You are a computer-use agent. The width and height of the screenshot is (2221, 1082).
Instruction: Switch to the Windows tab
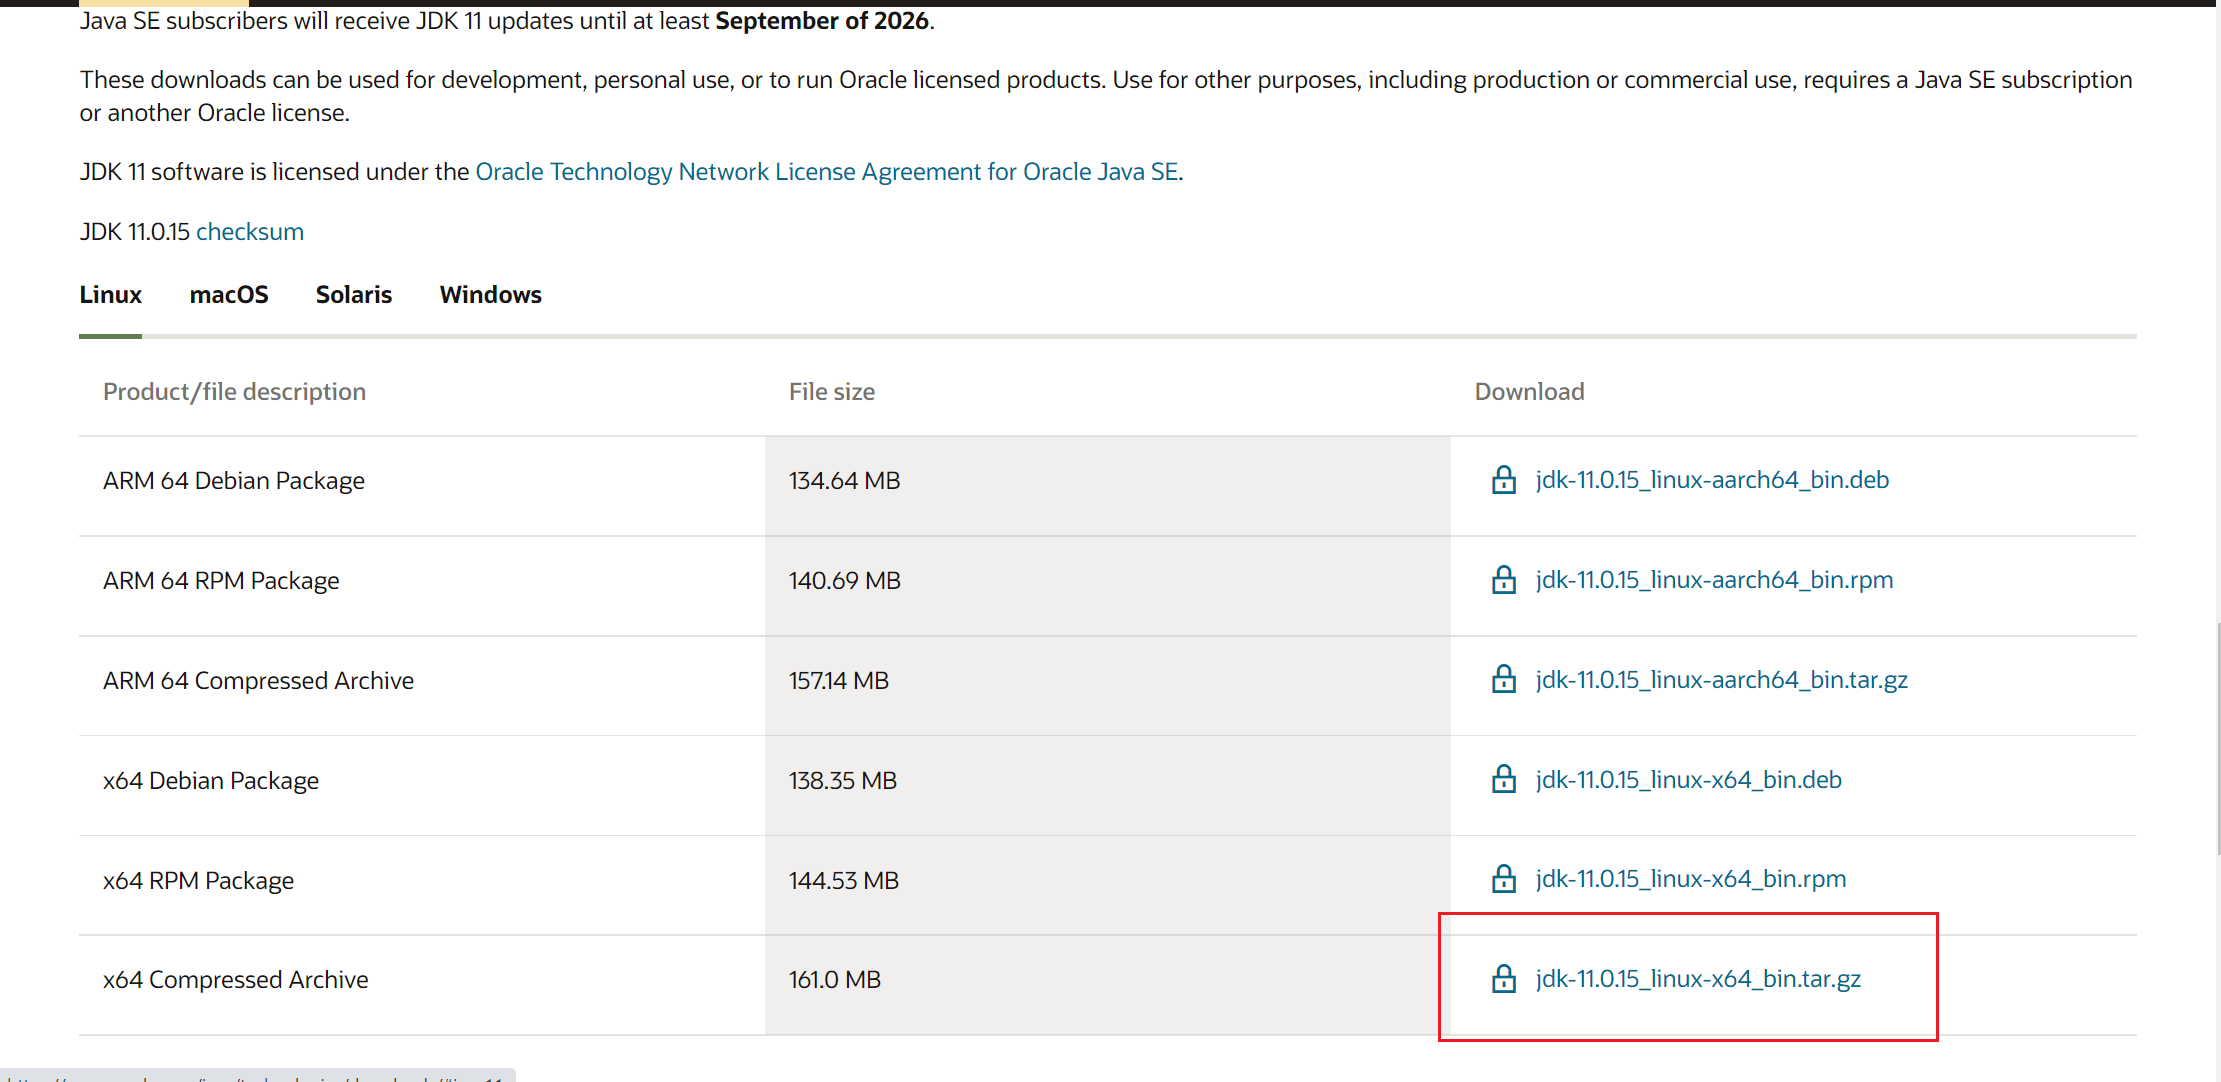(491, 295)
